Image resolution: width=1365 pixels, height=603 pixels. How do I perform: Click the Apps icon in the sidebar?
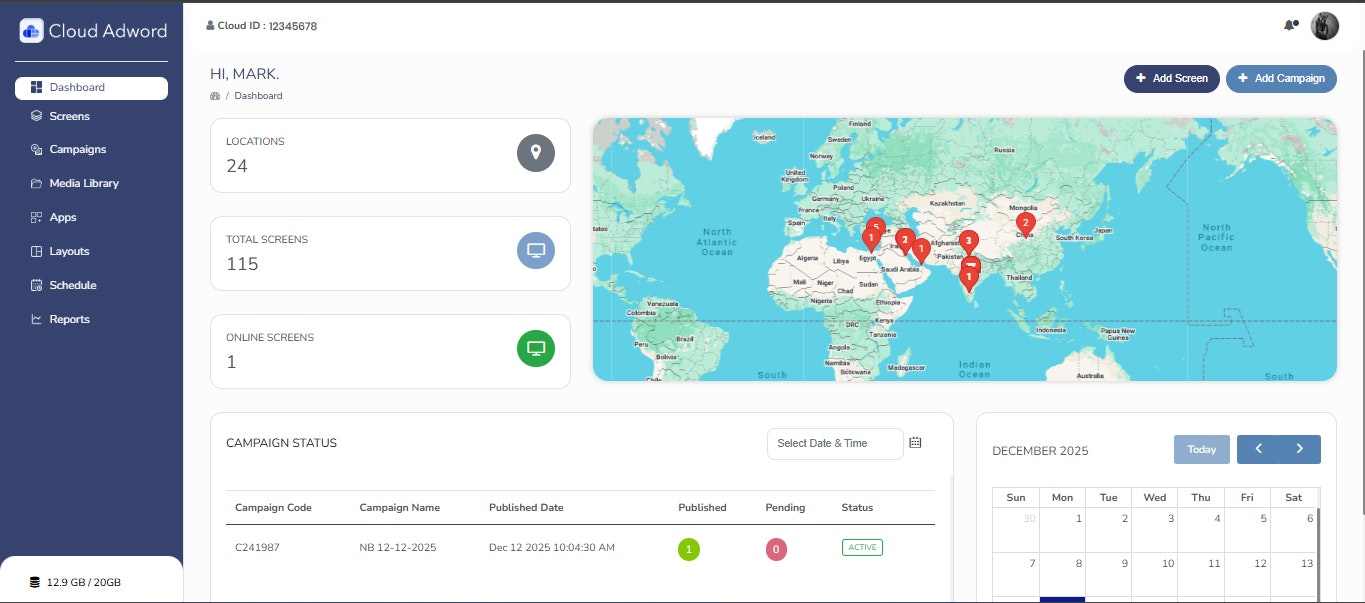coord(35,217)
